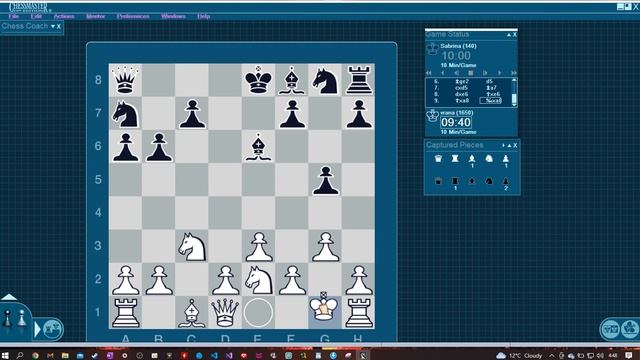Open taskbar search
The image size is (640, 360).
20,356
